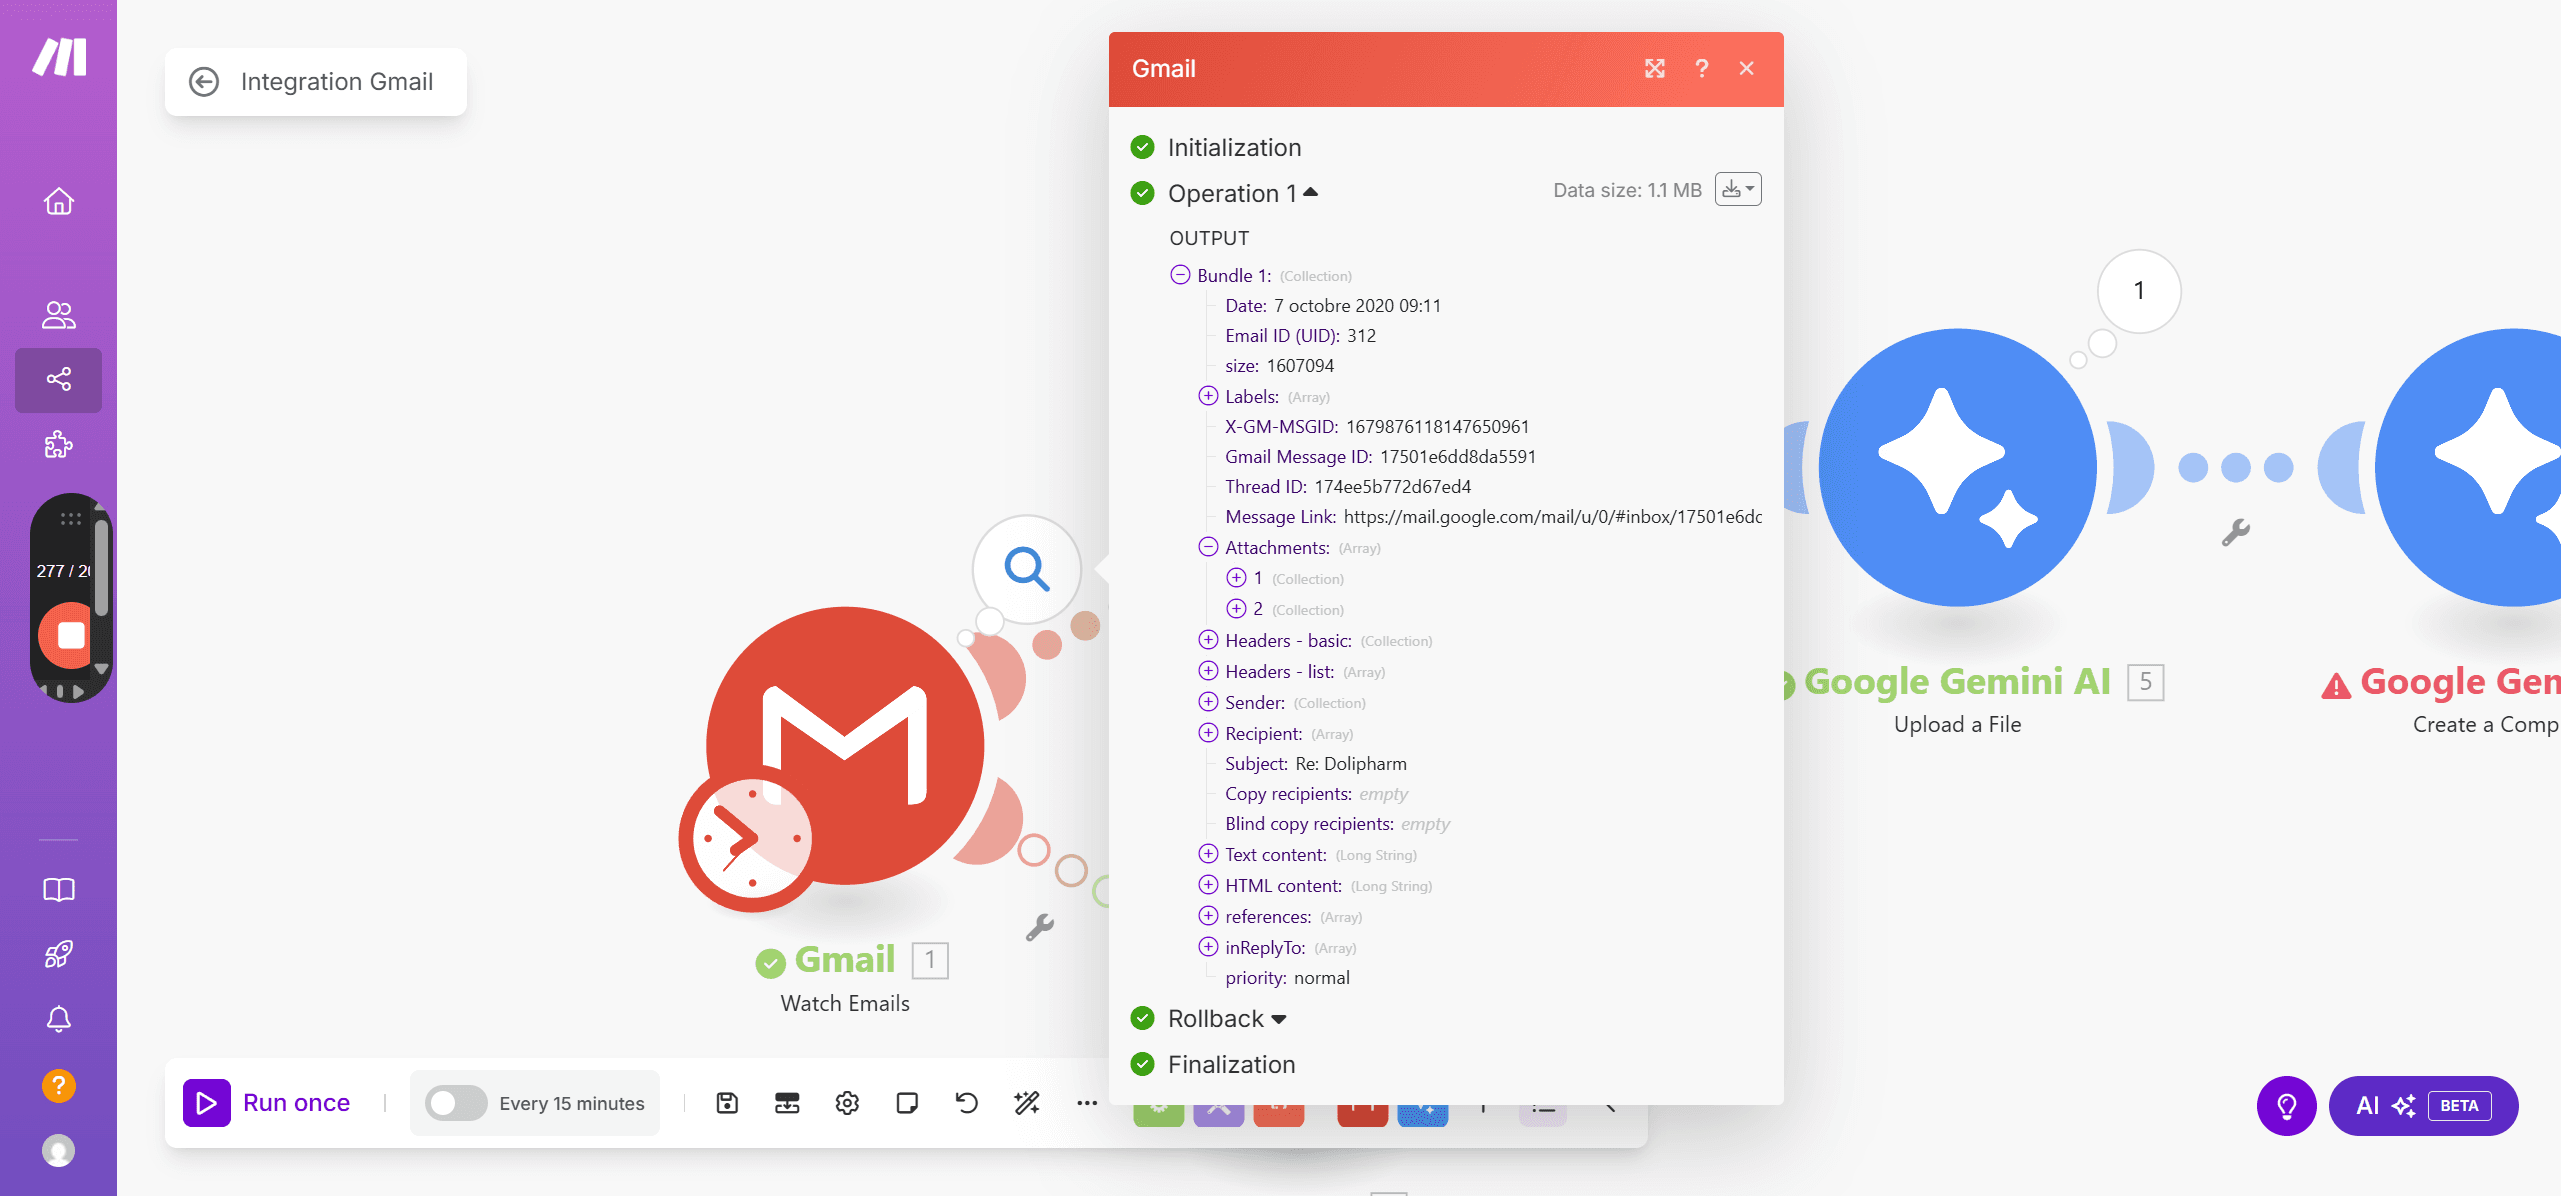The image size is (2561, 1196).
Task: Expand the references array
Action: click(x=1208, y=916)
